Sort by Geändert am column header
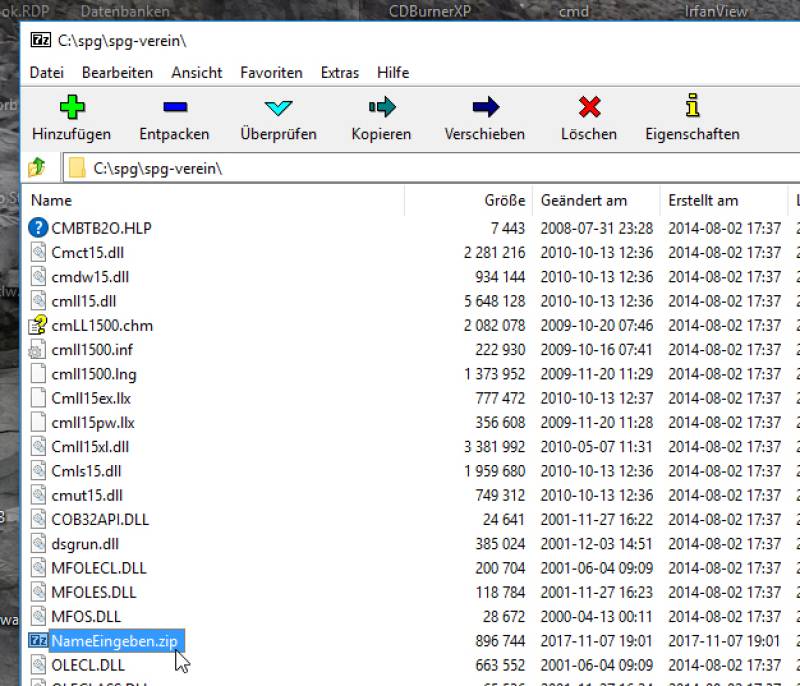800x686 pixels. (583, 200)
